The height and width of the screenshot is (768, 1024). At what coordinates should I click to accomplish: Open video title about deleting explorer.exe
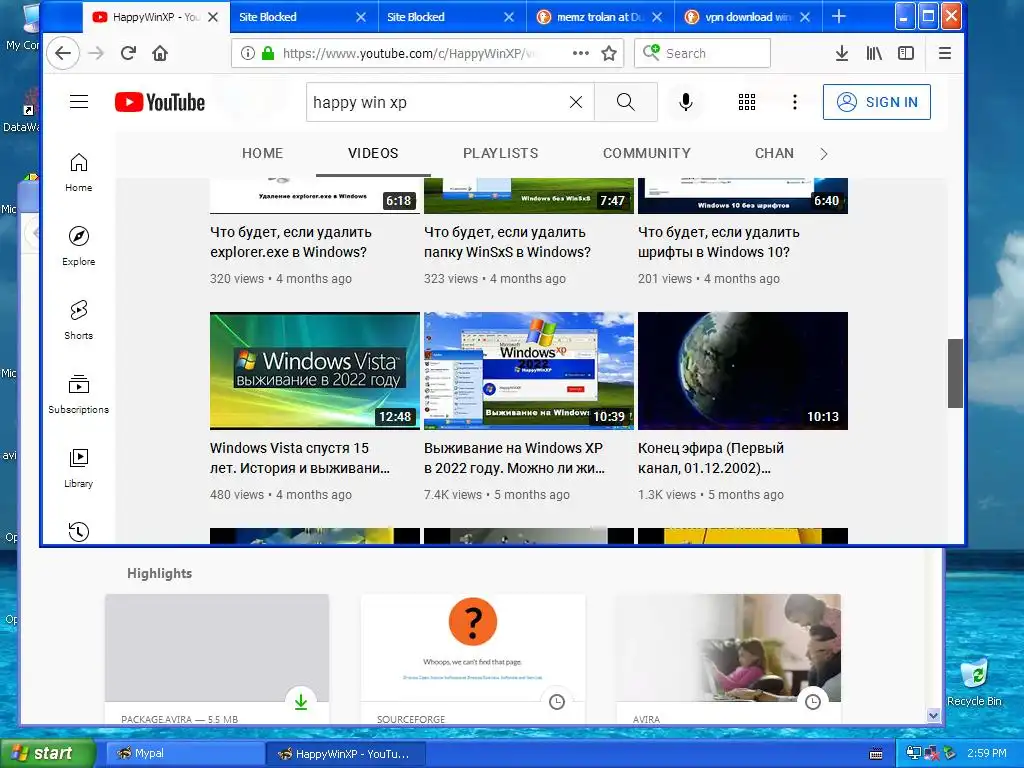tap(291, 242)
